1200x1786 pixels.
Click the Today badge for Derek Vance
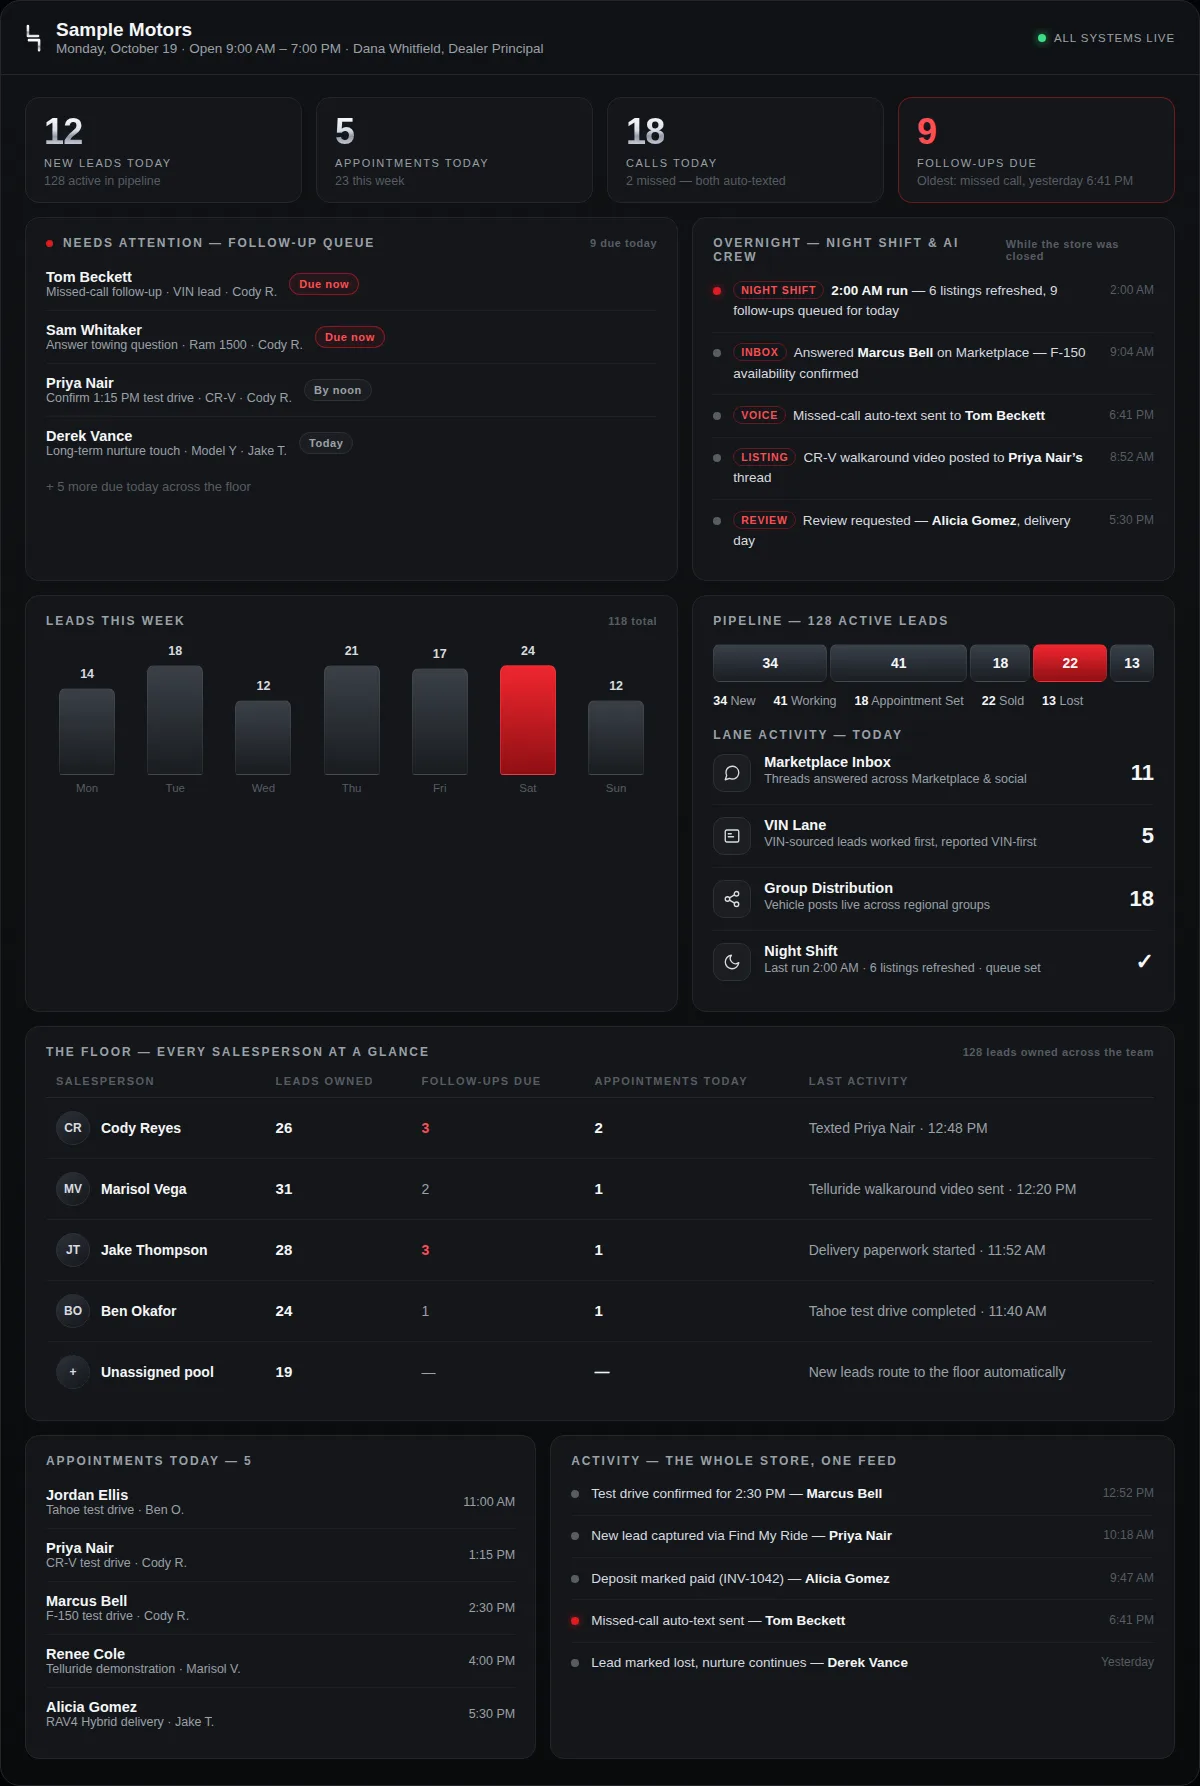(x=326, y=443)
